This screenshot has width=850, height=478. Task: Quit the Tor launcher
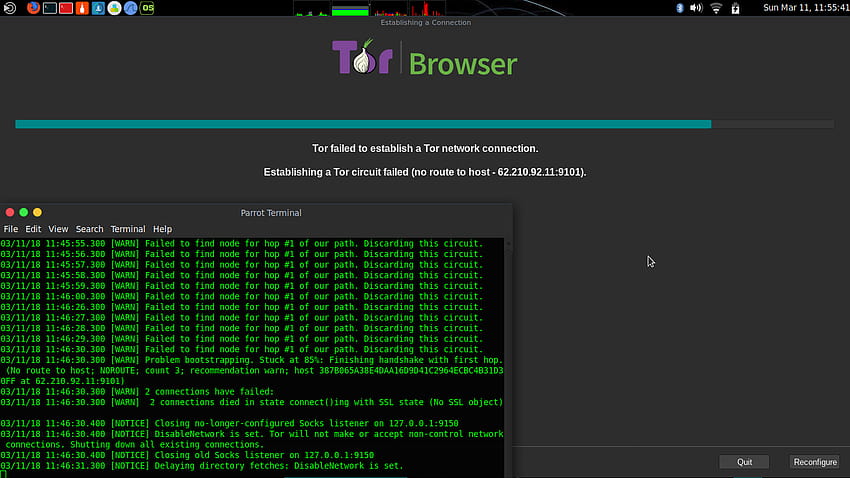[x=744, y=462]
